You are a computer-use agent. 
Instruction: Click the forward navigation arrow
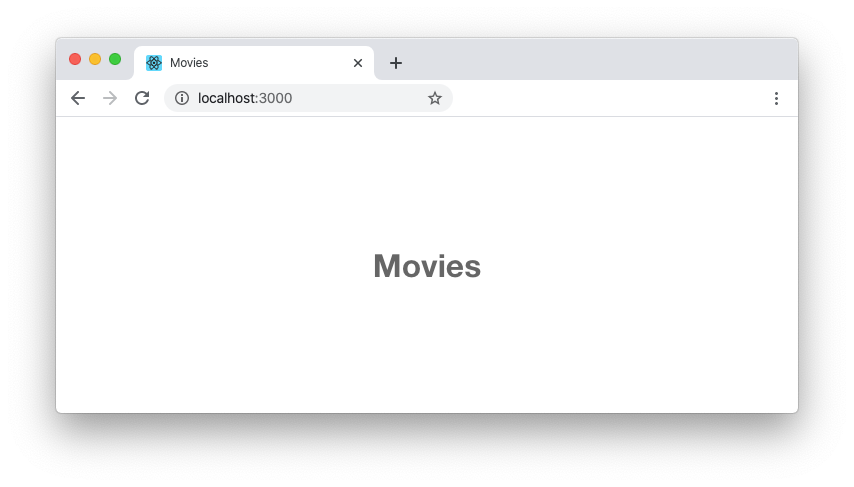pos(110,98)
